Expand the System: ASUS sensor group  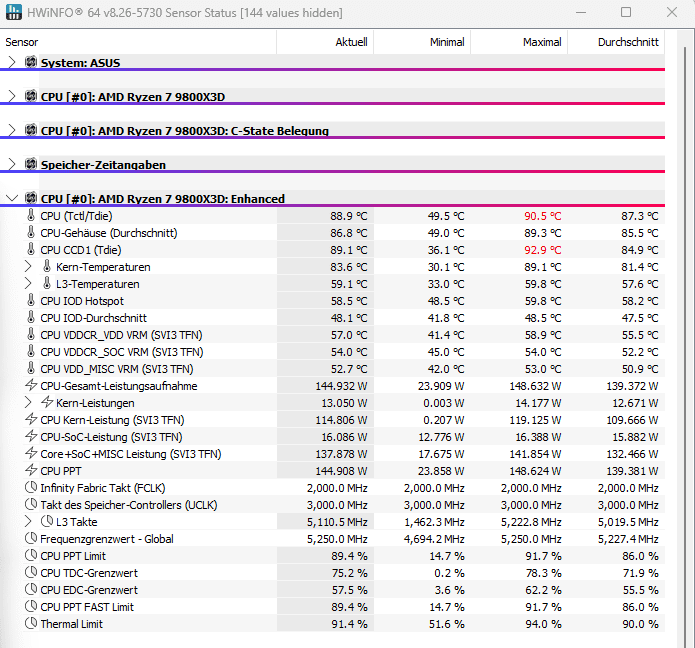(12, 62)
